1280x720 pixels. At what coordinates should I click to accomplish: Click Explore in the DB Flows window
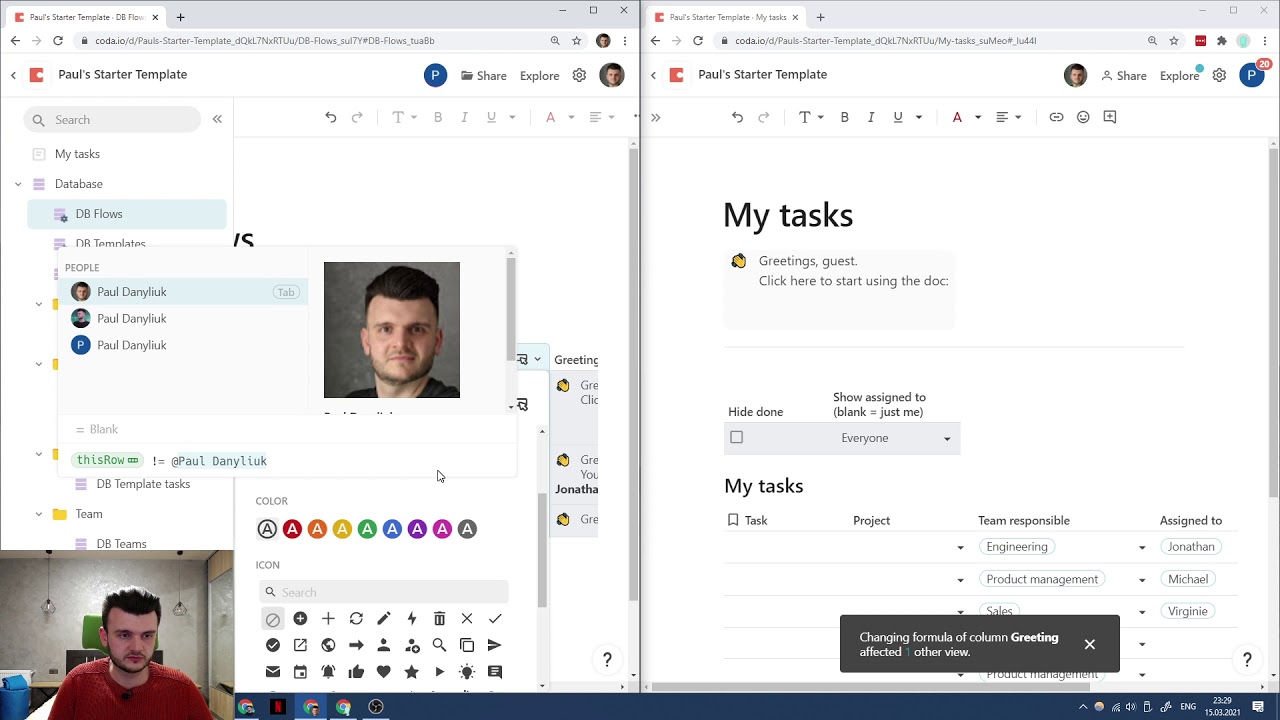[x=539, y=75]
